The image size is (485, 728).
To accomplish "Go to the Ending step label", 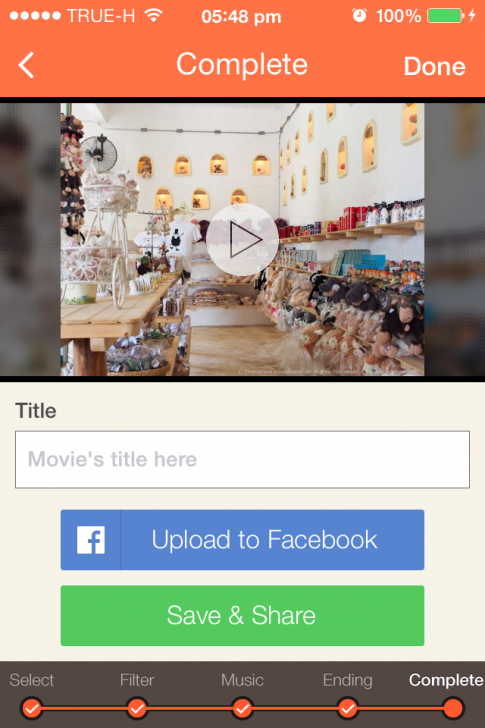I will 348,681.
